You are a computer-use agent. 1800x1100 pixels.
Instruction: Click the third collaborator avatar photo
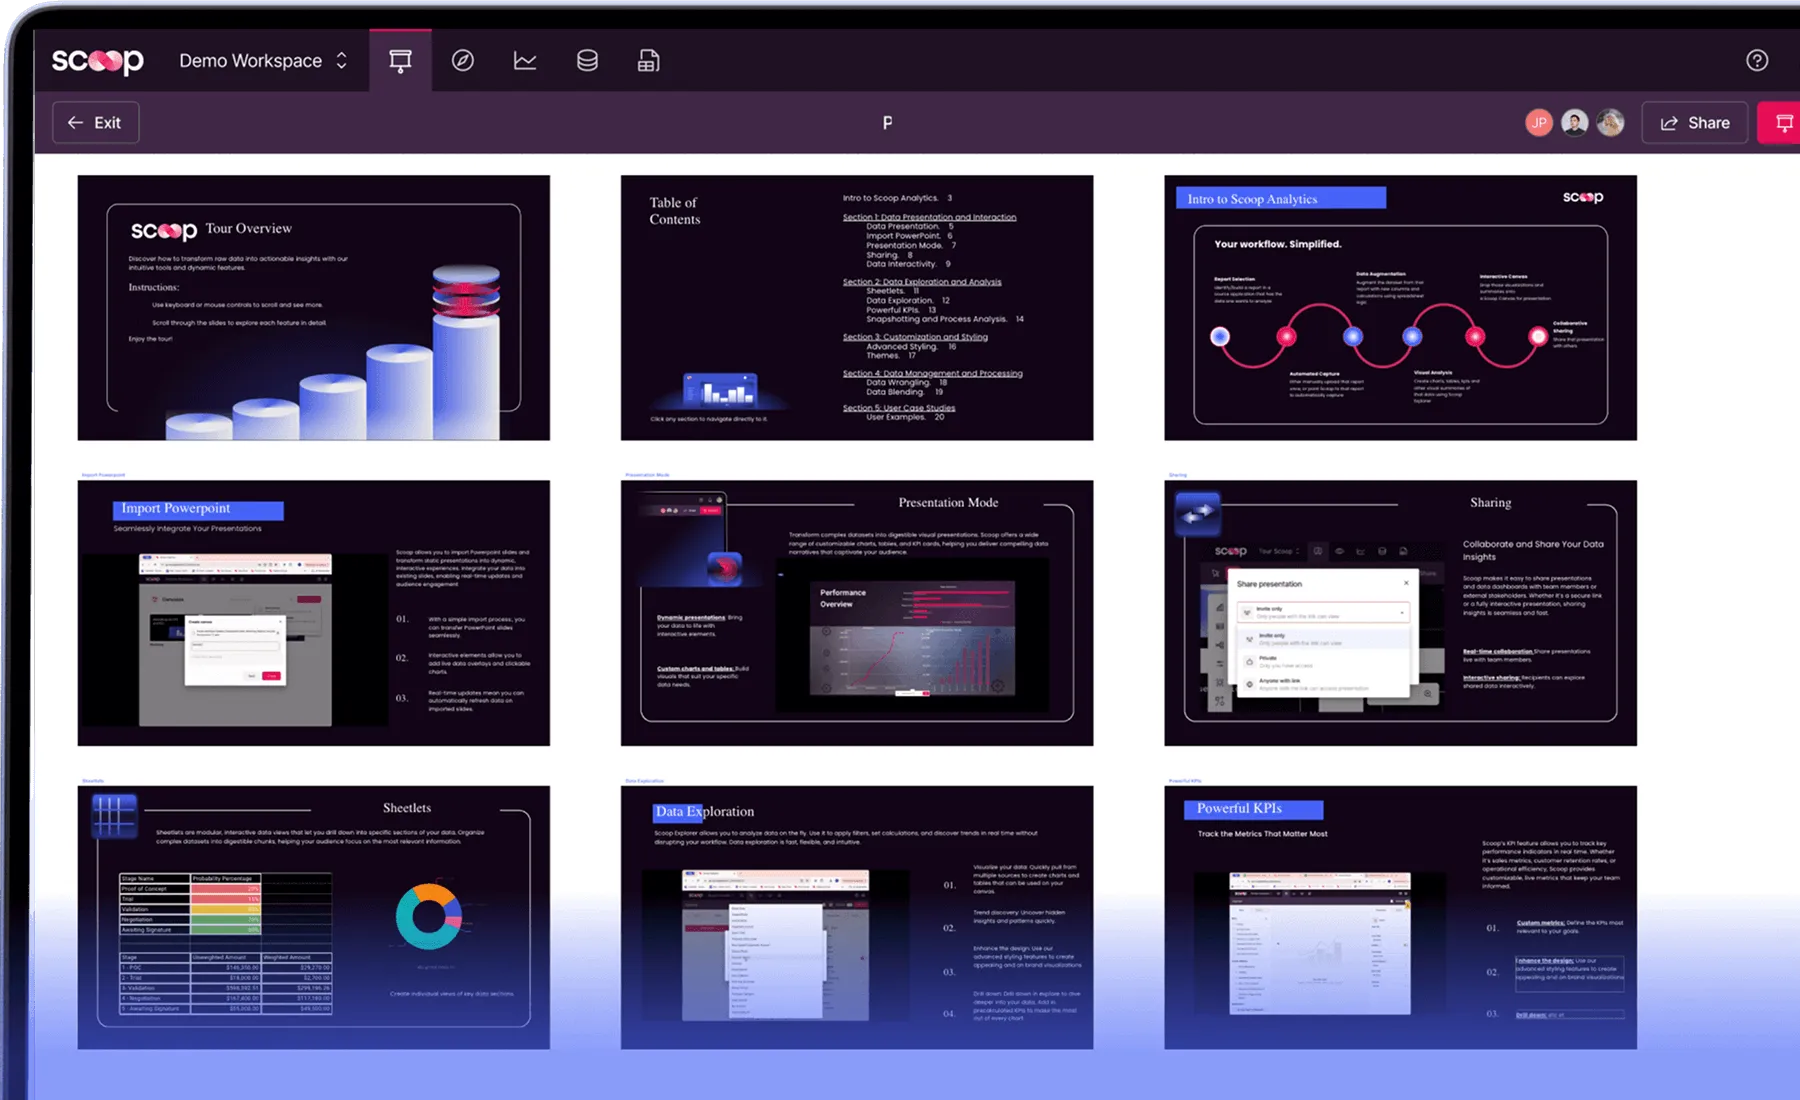[1610, 123]
